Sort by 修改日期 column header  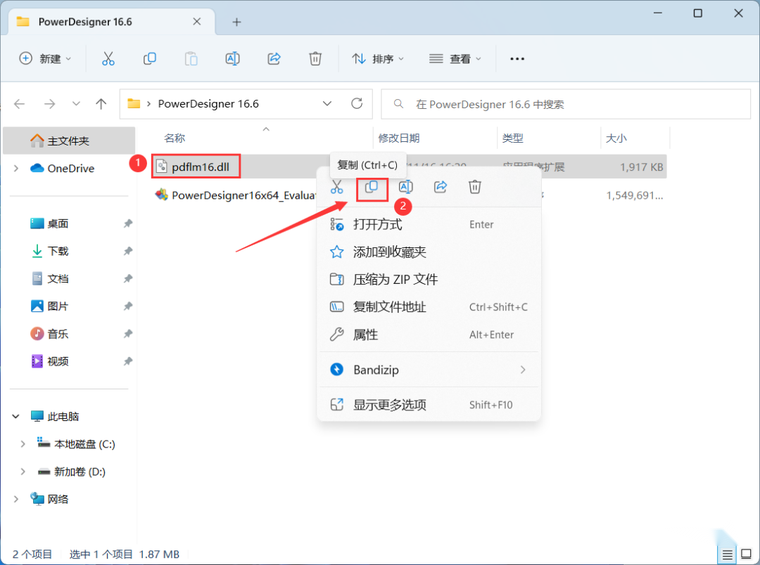(x=398, y=138)
